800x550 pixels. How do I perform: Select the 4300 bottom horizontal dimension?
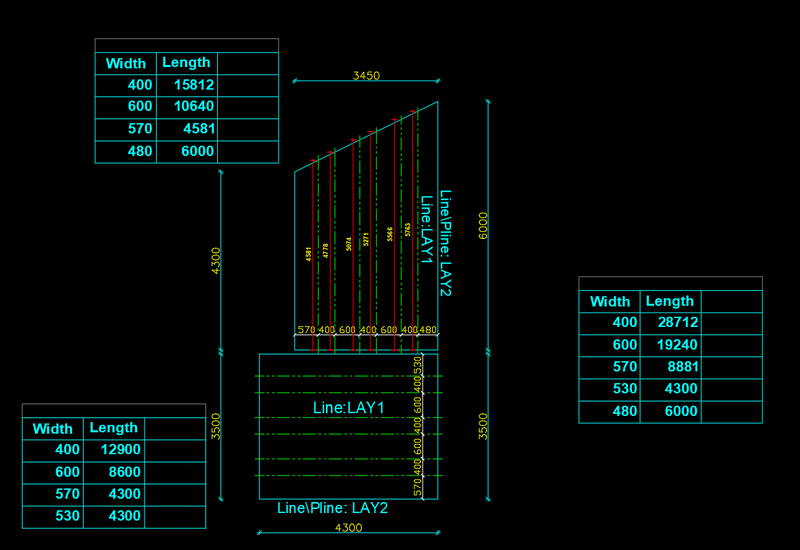point(348,527)
